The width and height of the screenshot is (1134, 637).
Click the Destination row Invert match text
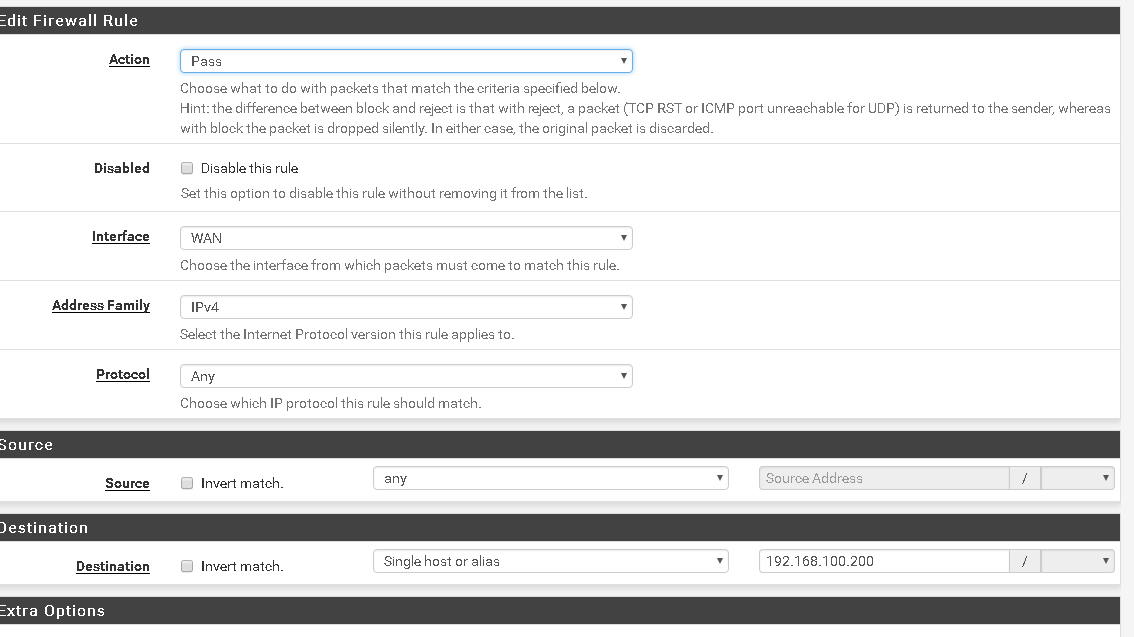click(242, 566)
